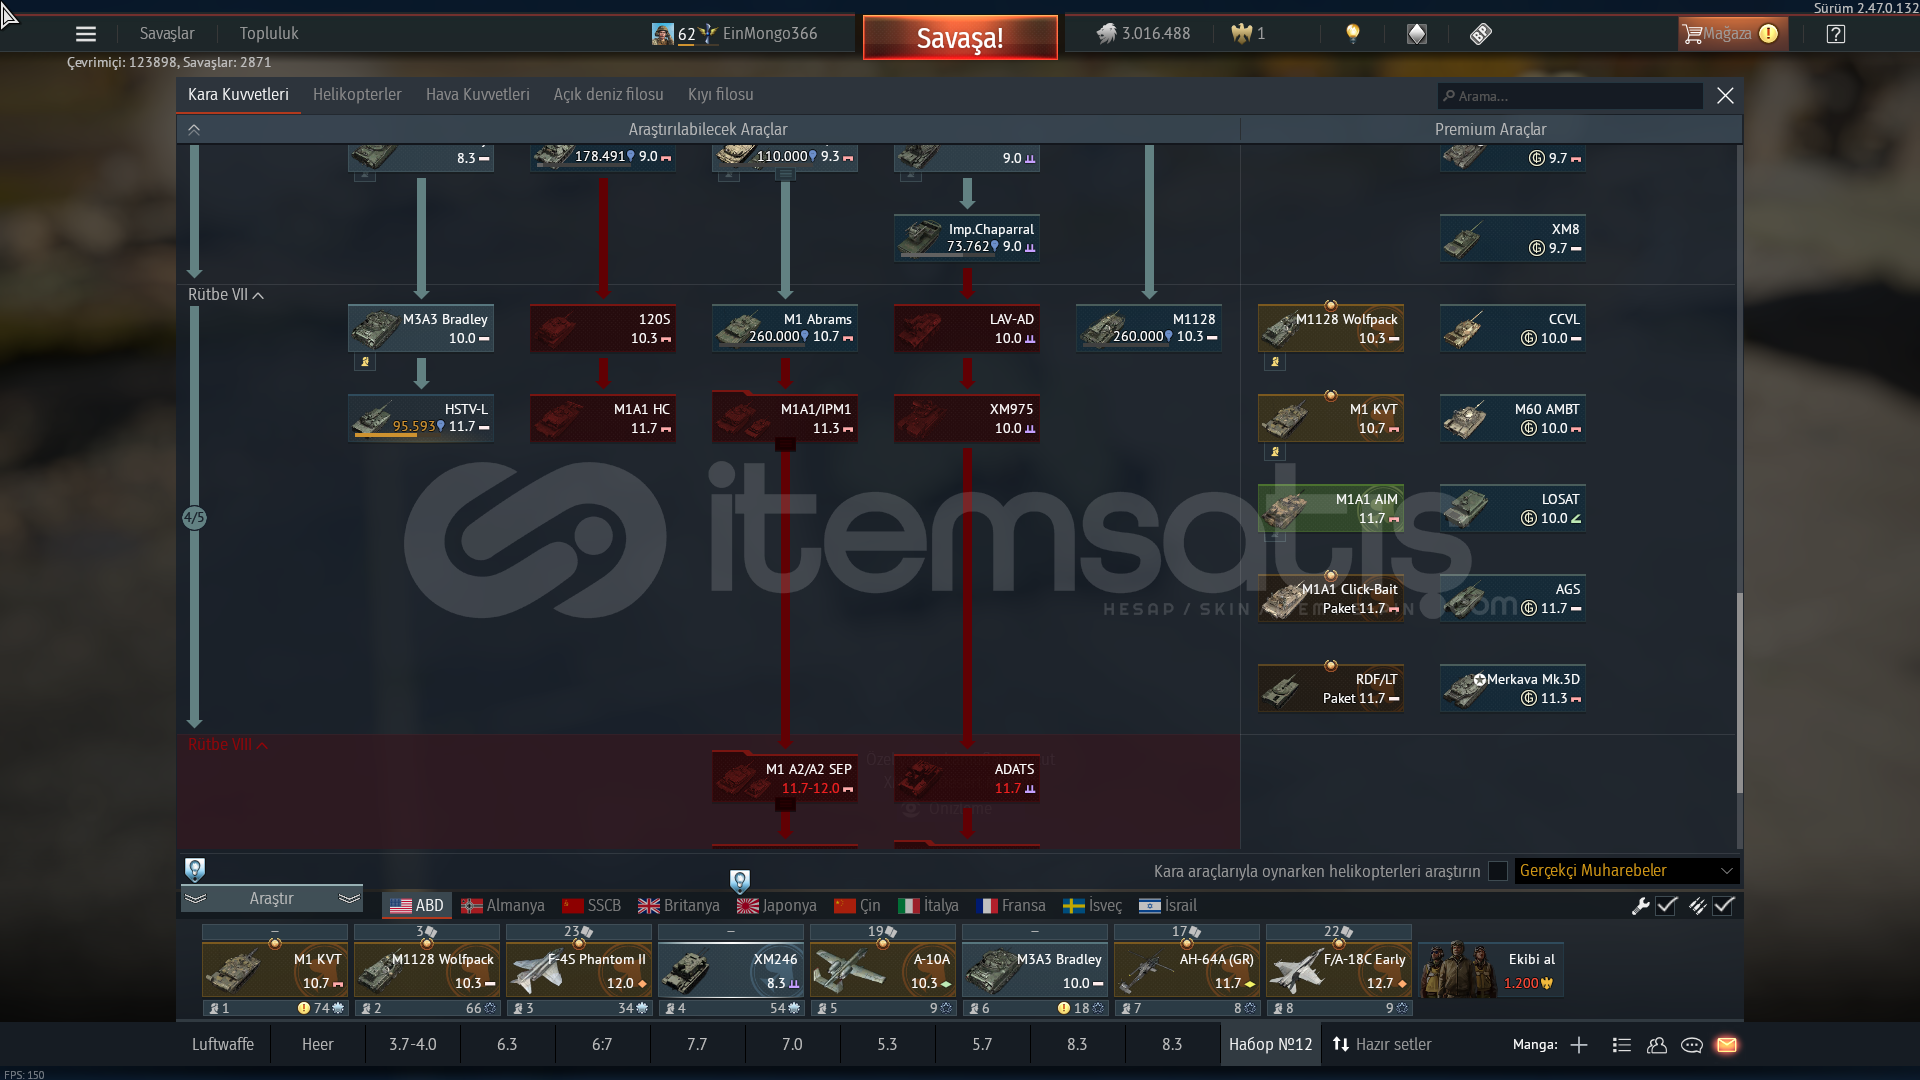Click the Savaşa! battle button
Viewport: 1920px width, 1080px height.
[x=960, y=38]
